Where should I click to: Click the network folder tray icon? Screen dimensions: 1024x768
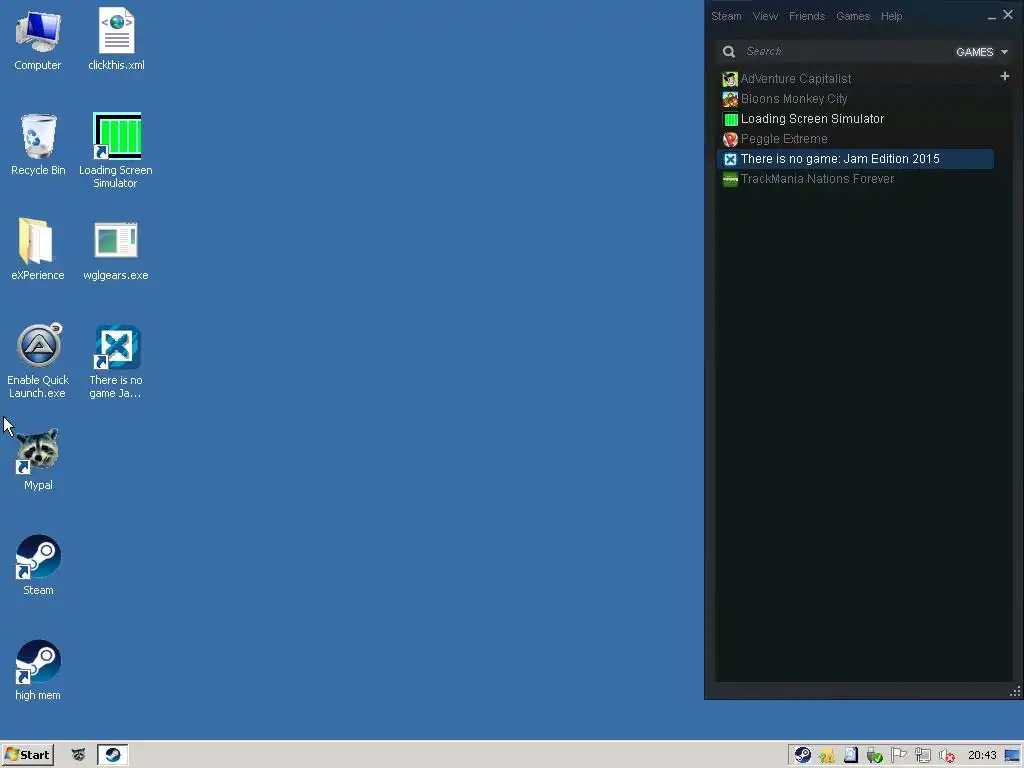[x=827, y=756]
